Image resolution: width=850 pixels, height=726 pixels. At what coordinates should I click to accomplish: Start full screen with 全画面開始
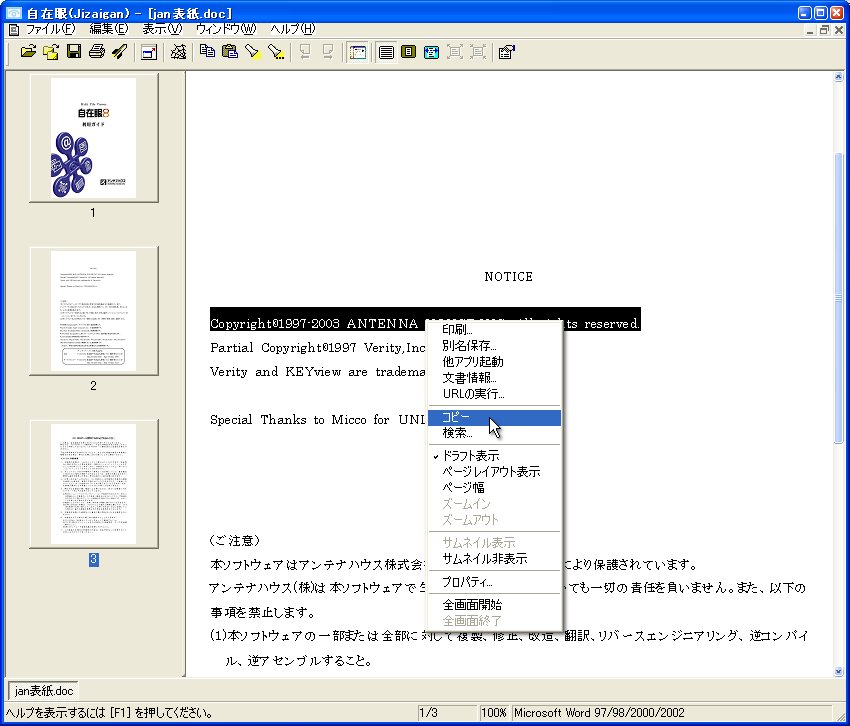point(494,605)
